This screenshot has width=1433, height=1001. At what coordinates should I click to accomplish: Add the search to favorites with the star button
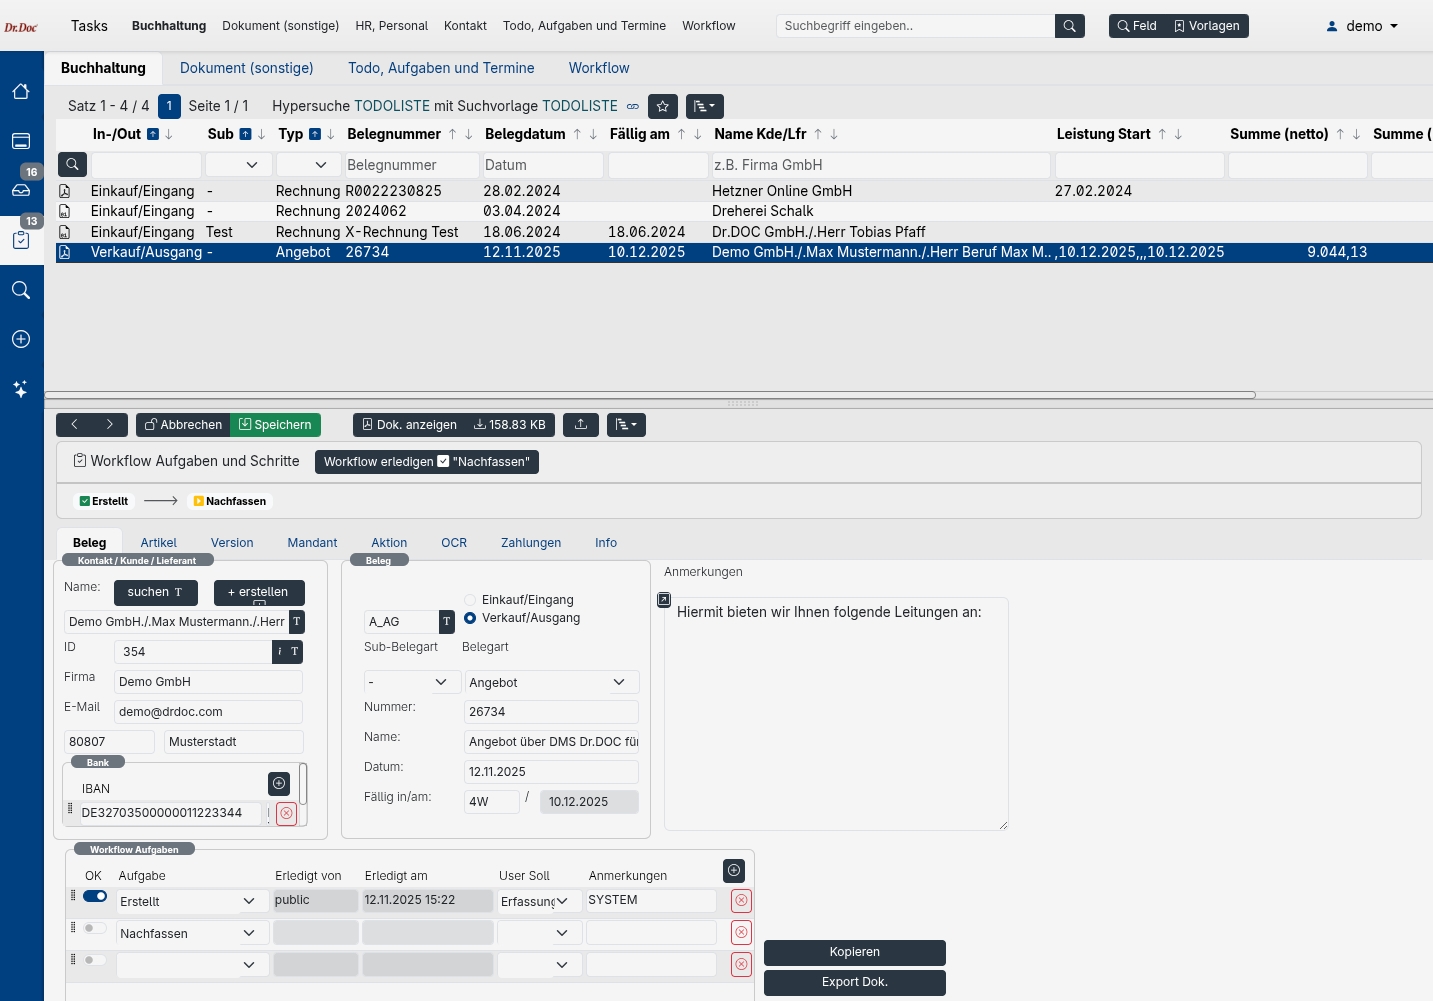(663, 106)
